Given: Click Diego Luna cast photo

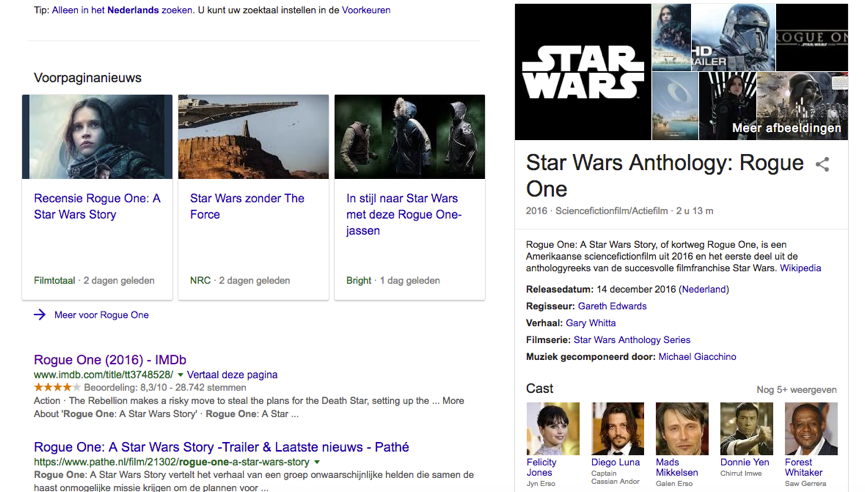Looking at the screenshot, I should pyautogui.click(x=617, y=429).
